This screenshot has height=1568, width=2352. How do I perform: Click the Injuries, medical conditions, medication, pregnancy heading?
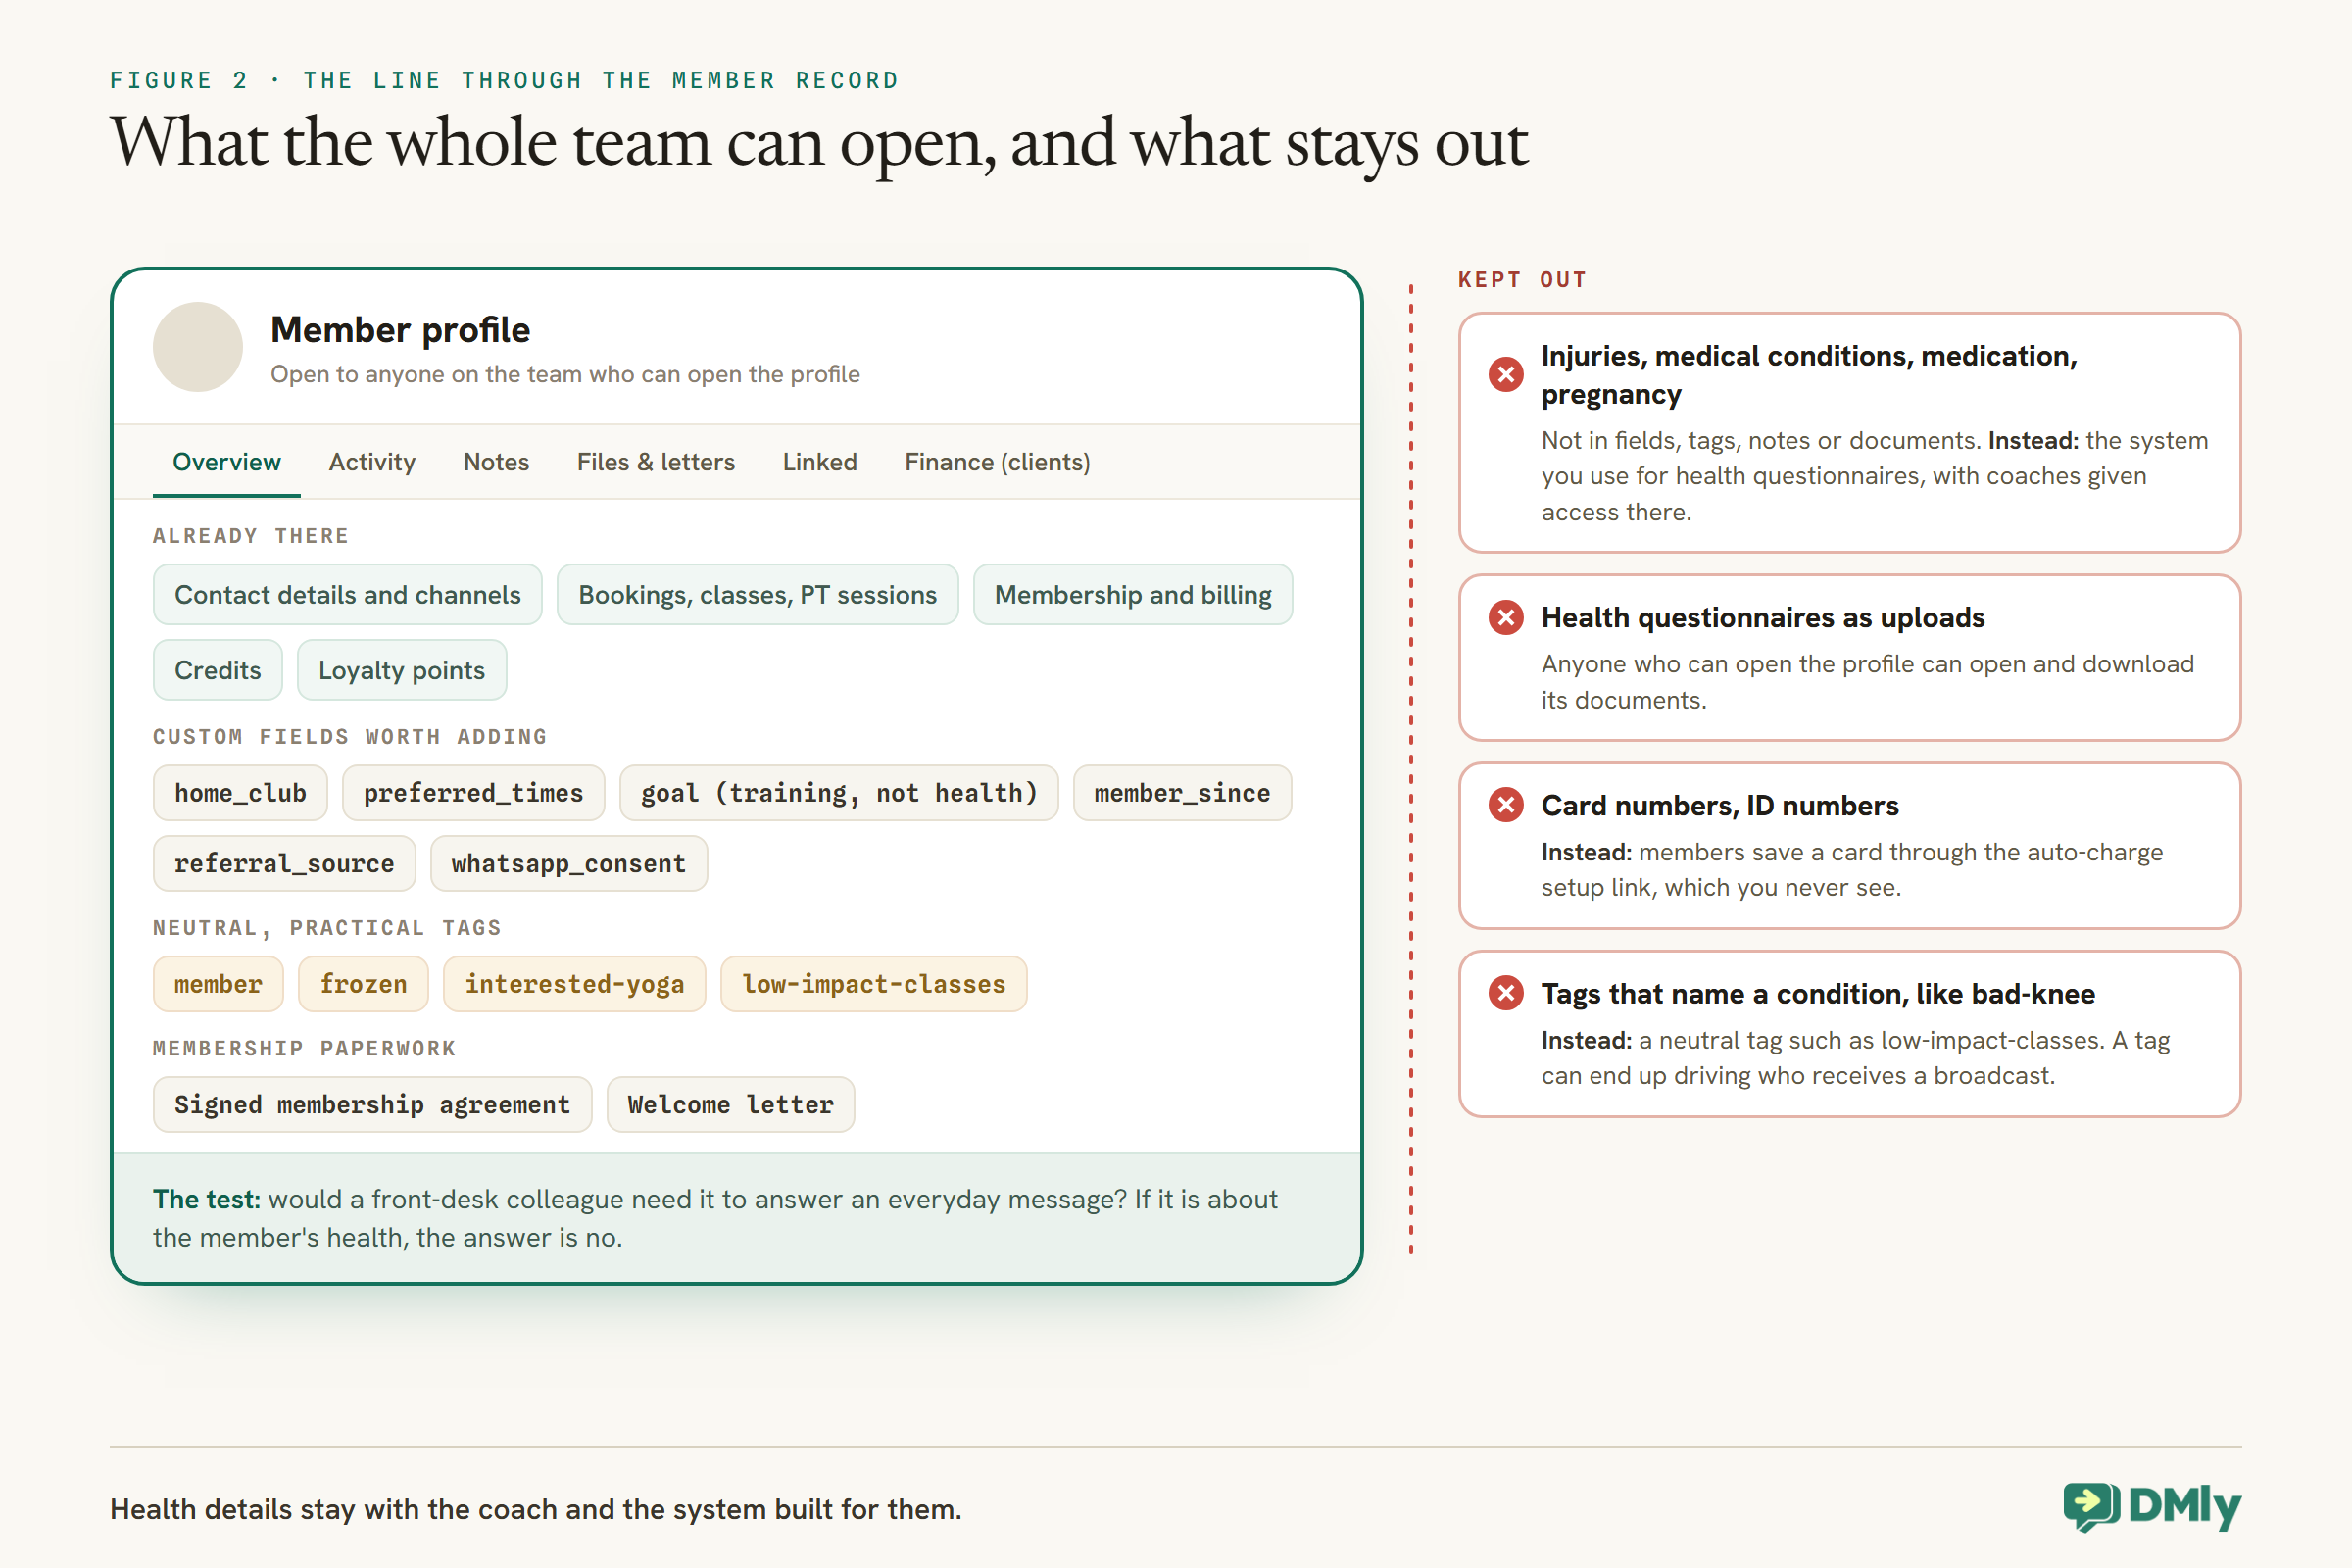pyautogui.click(x=1809, y=375)
